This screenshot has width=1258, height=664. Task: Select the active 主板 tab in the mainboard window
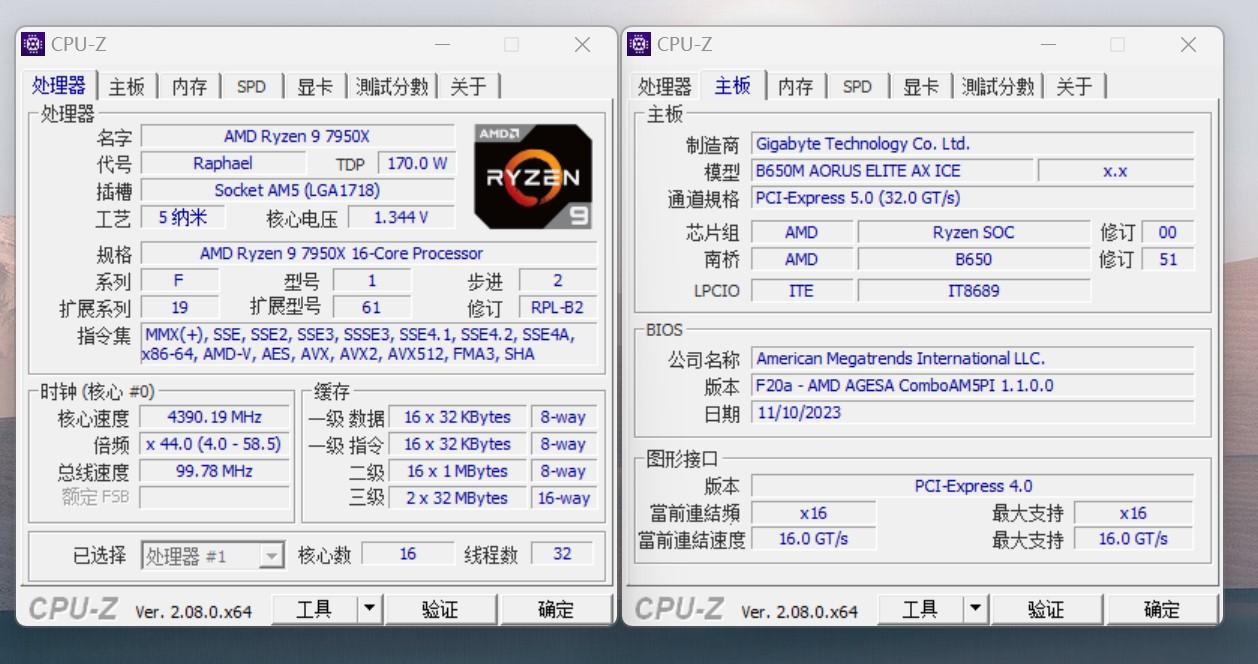pyautogui.click(x=733, y=86)
